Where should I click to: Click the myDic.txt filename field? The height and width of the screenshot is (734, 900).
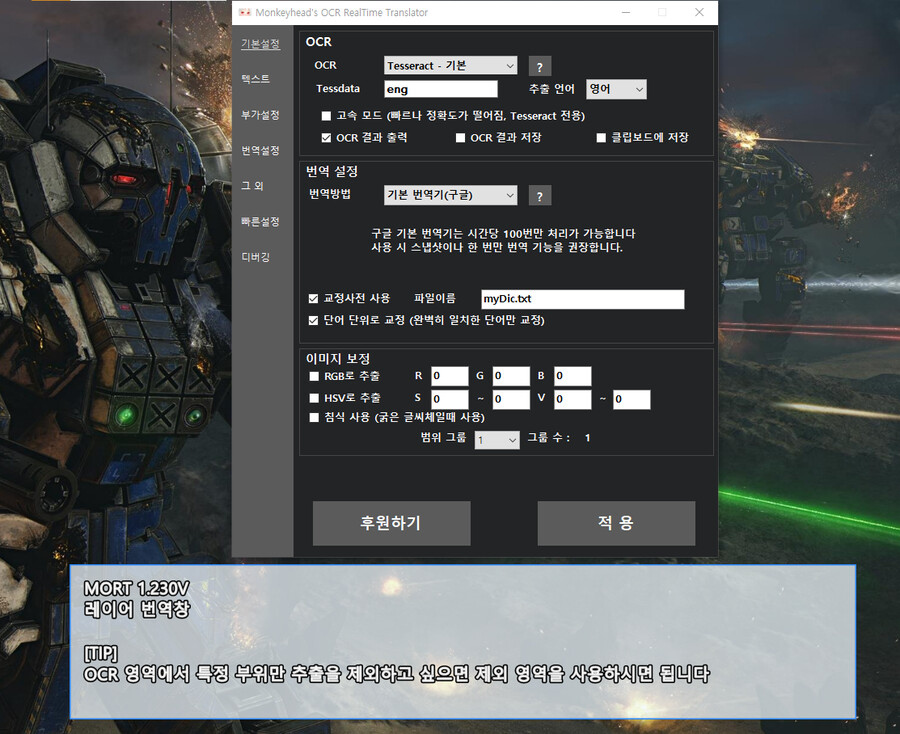tap(583, 299)
